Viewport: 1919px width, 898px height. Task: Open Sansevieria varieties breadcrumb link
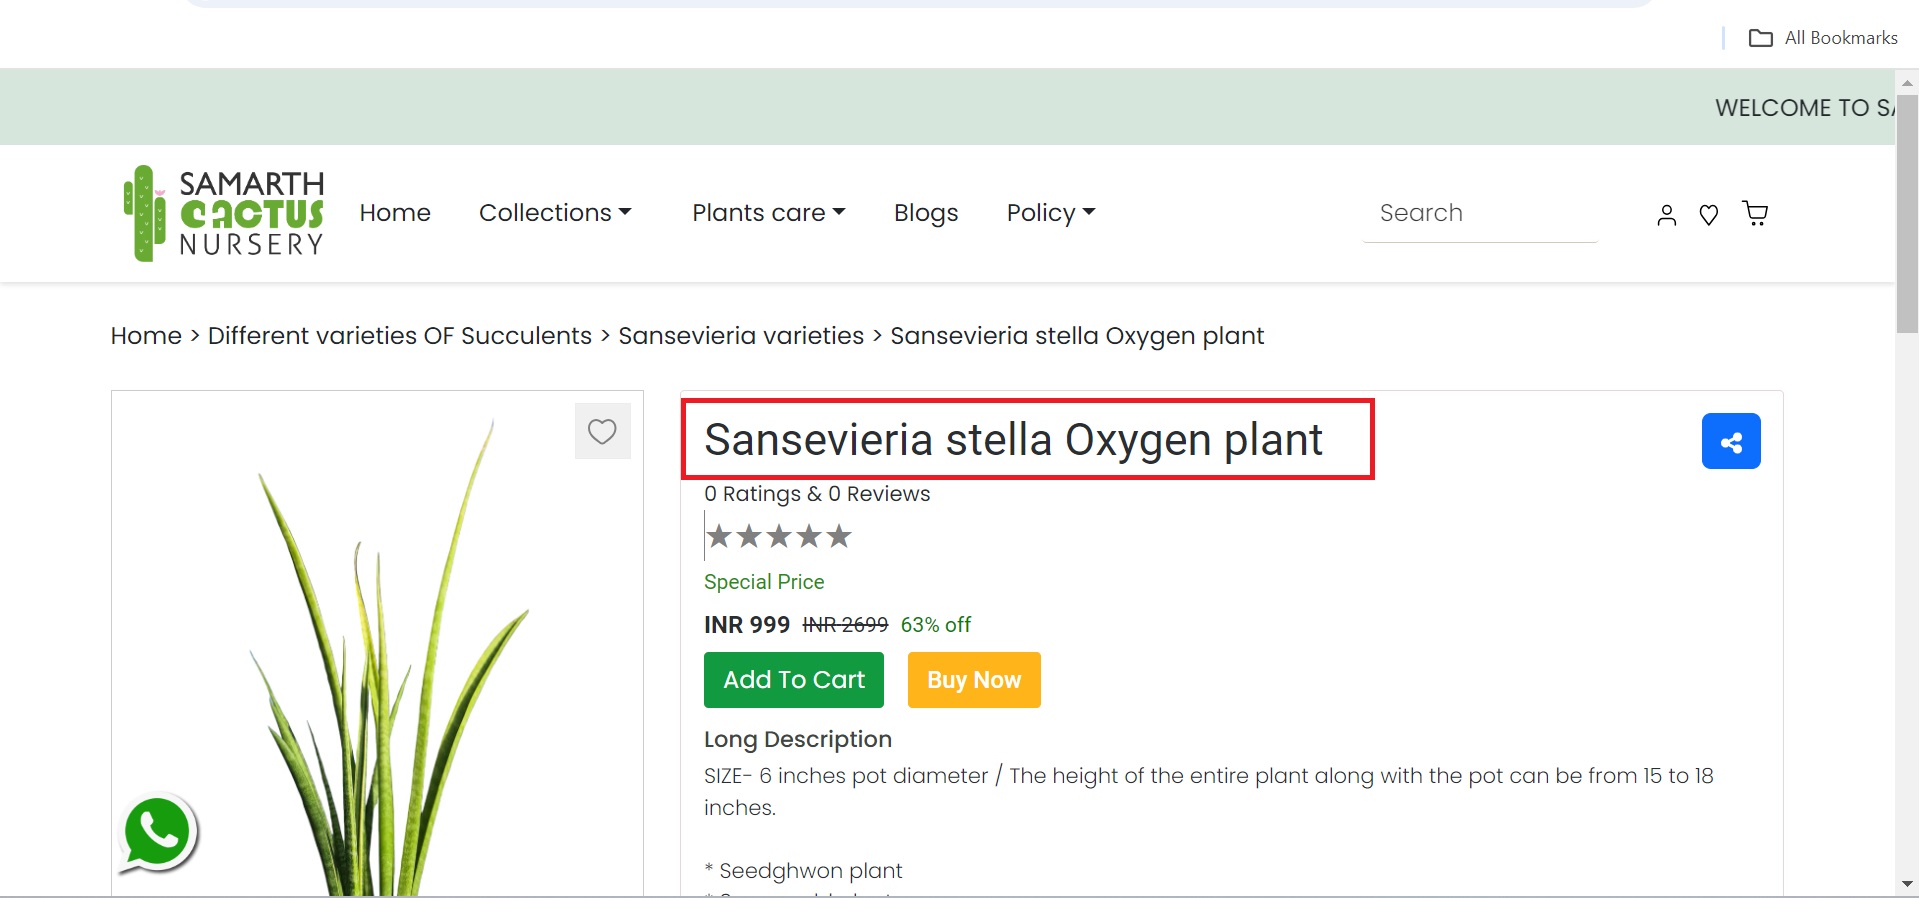[x=741, y=336]
